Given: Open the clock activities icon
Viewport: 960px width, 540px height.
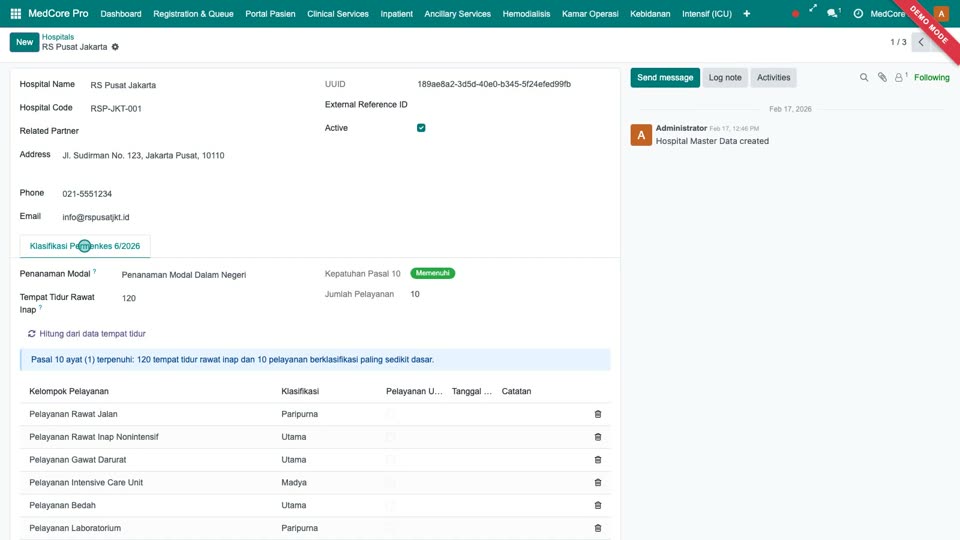Looking at the screenshot, I should pyautogui.click(x=858, y=13).
